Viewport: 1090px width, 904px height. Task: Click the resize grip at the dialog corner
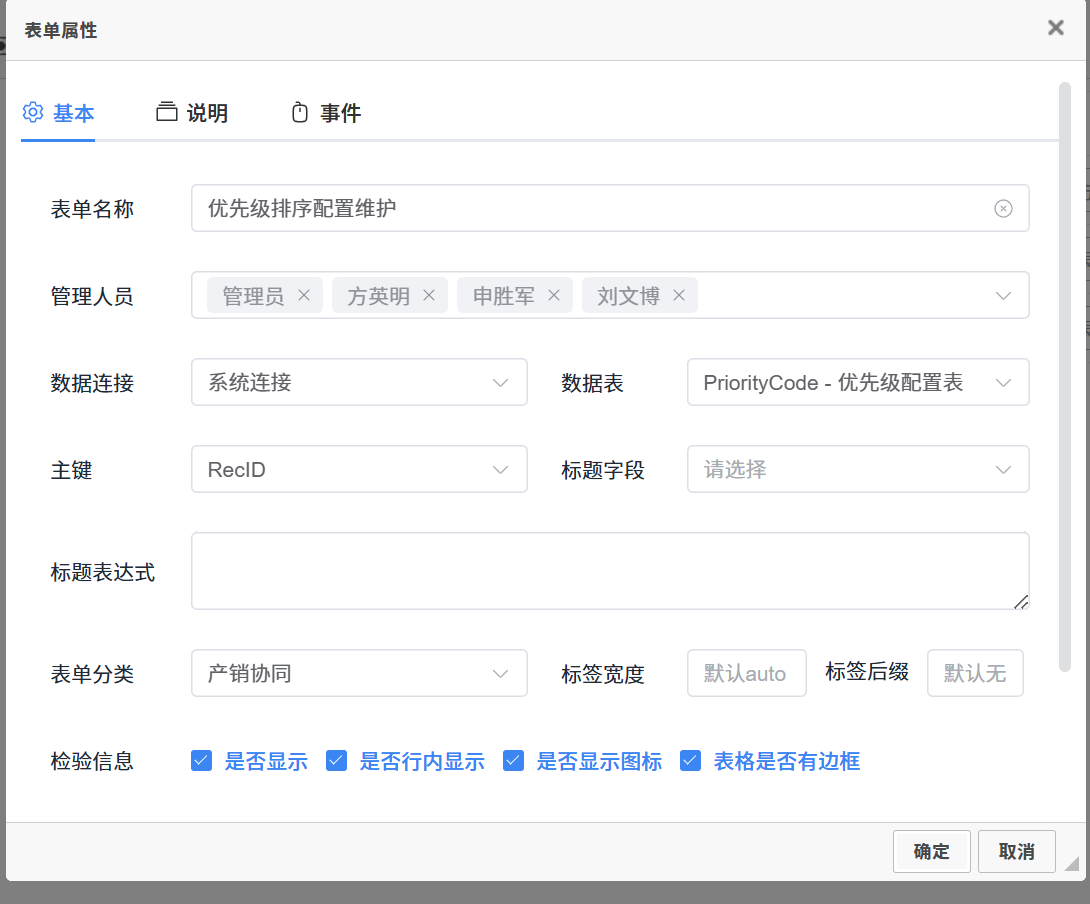point(1071,863)
